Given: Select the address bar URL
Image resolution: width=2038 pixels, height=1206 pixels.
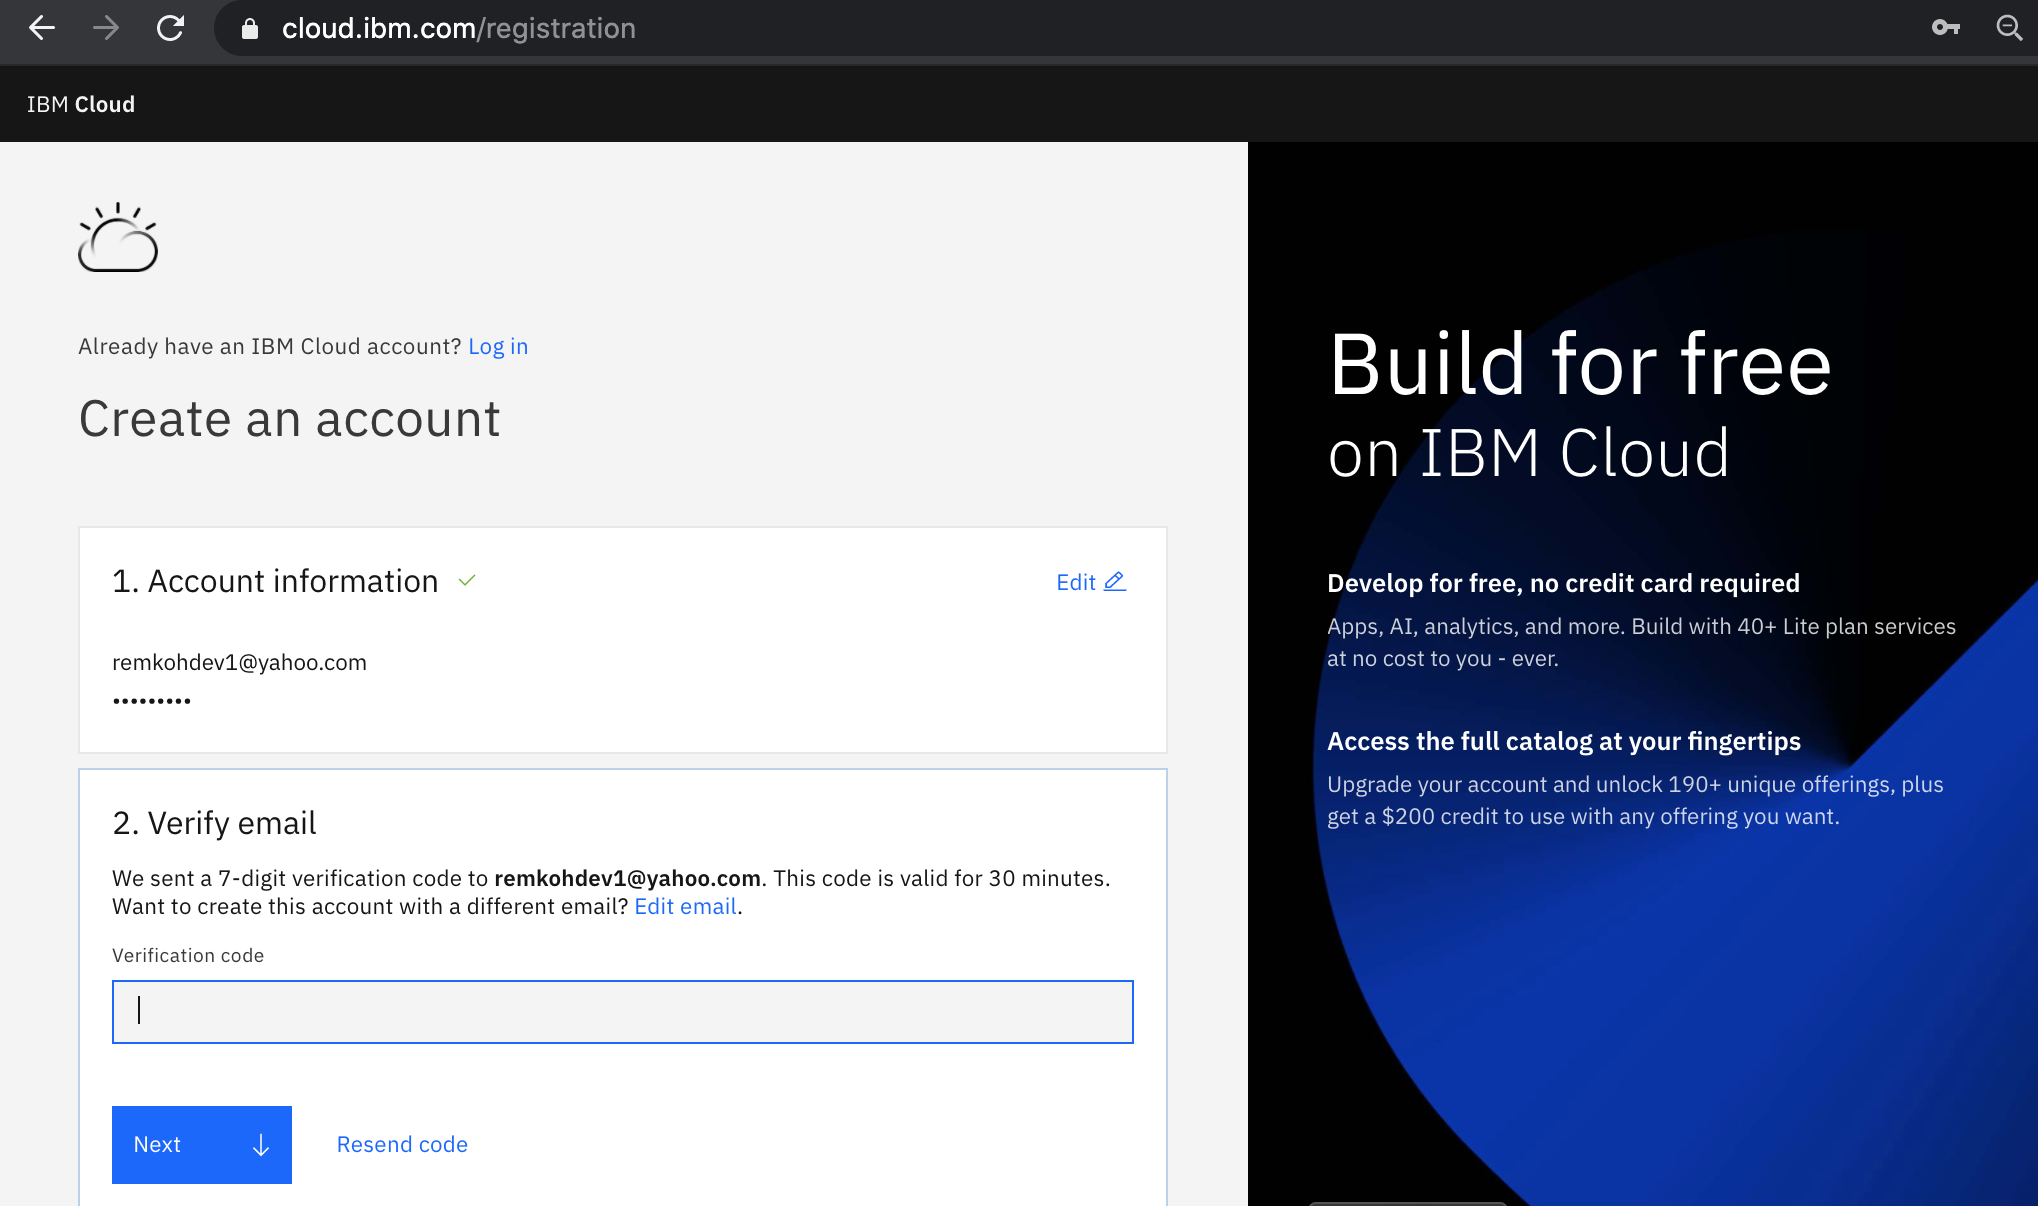Looking at the screenshot, I should [x=459, y=28].
